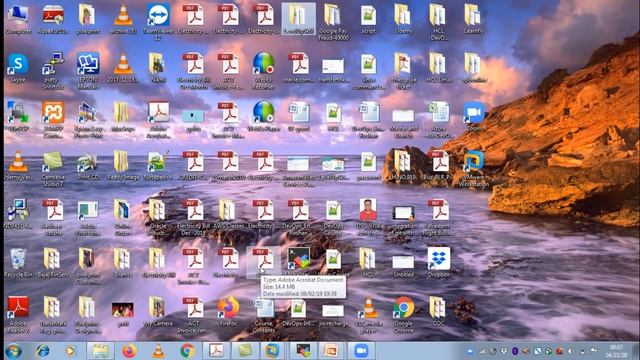Open File Explorer from the taskbar

pyautogui.click(x=100, y=351)
